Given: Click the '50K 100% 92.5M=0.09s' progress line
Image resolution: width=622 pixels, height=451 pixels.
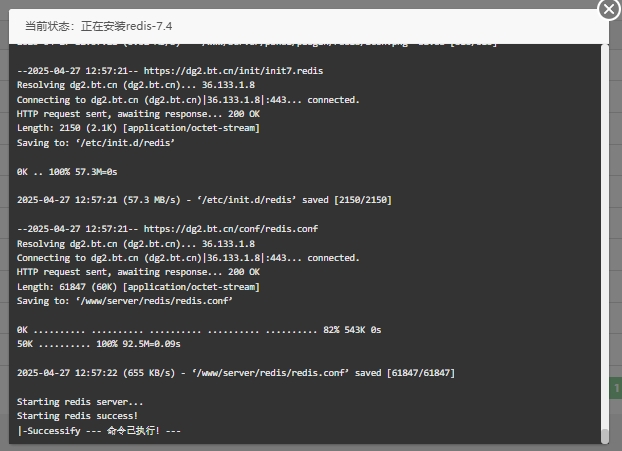Looking at the screenshot, I should coord(98,344).
